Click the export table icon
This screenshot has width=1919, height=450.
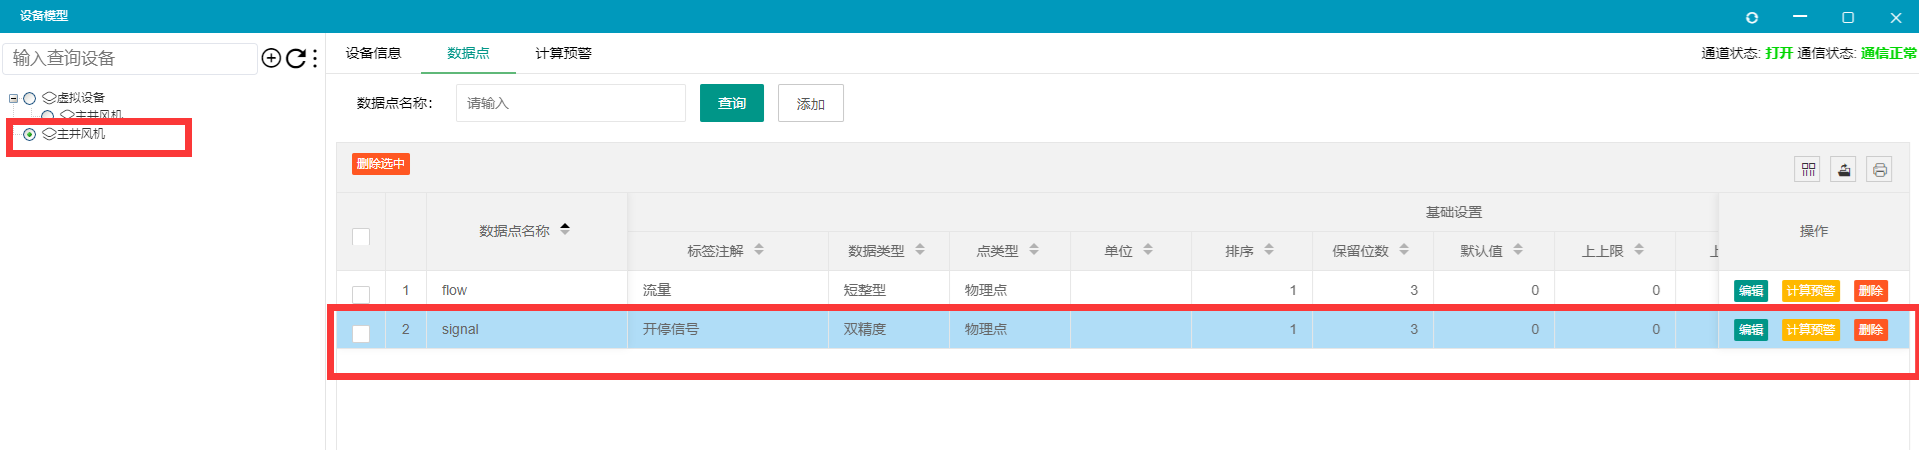[x=1843, y=170]
